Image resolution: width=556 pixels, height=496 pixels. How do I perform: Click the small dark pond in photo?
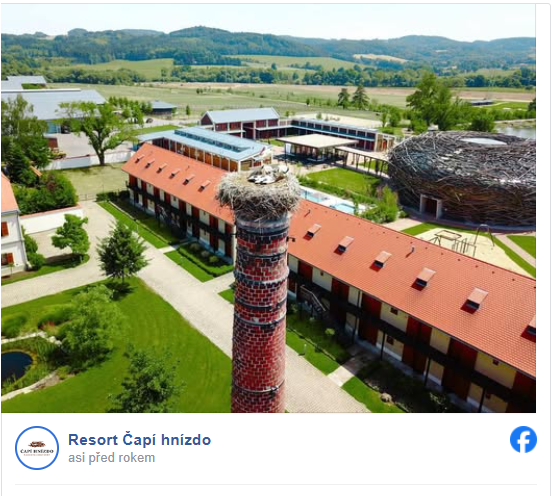coord(15,365)
